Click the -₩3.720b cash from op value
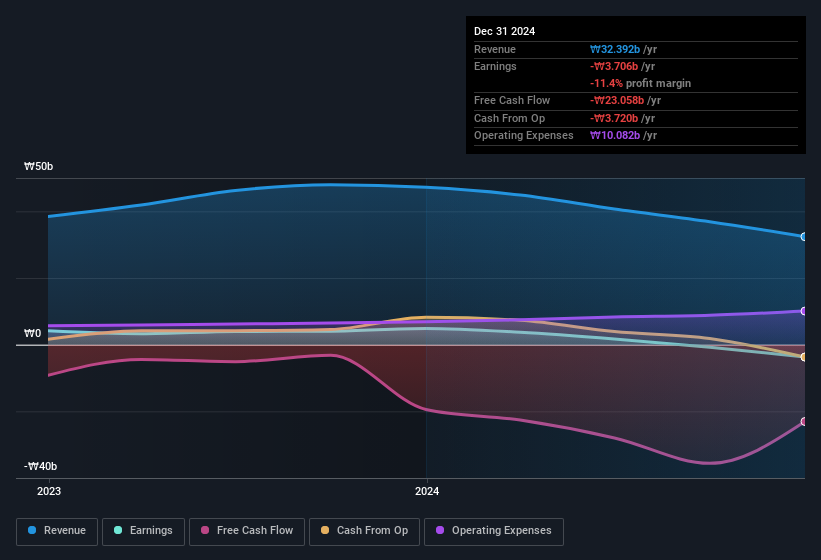The image size is (821, 560). click(x=614, y=118)
